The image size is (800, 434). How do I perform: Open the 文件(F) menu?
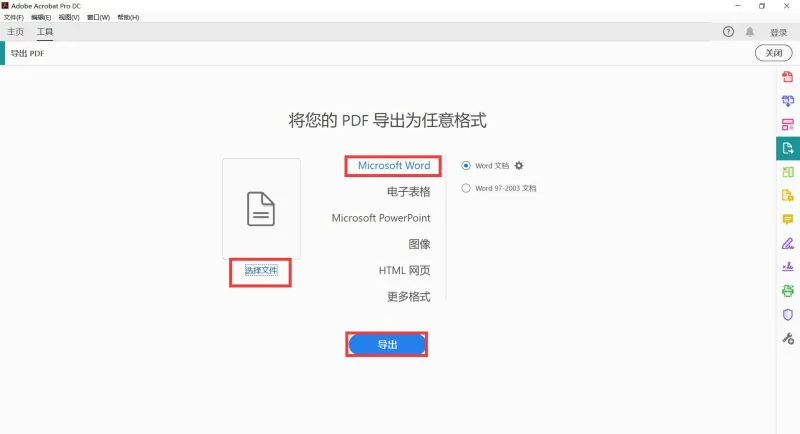[14, 17]
